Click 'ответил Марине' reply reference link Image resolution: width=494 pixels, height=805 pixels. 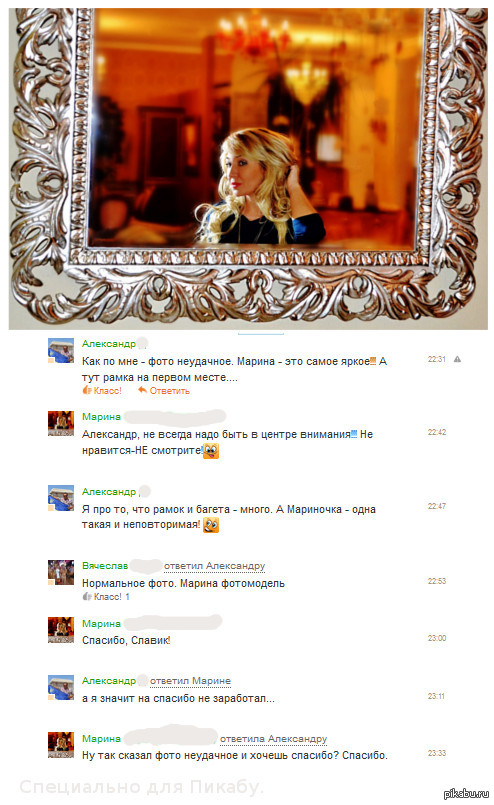pos(191,681)
